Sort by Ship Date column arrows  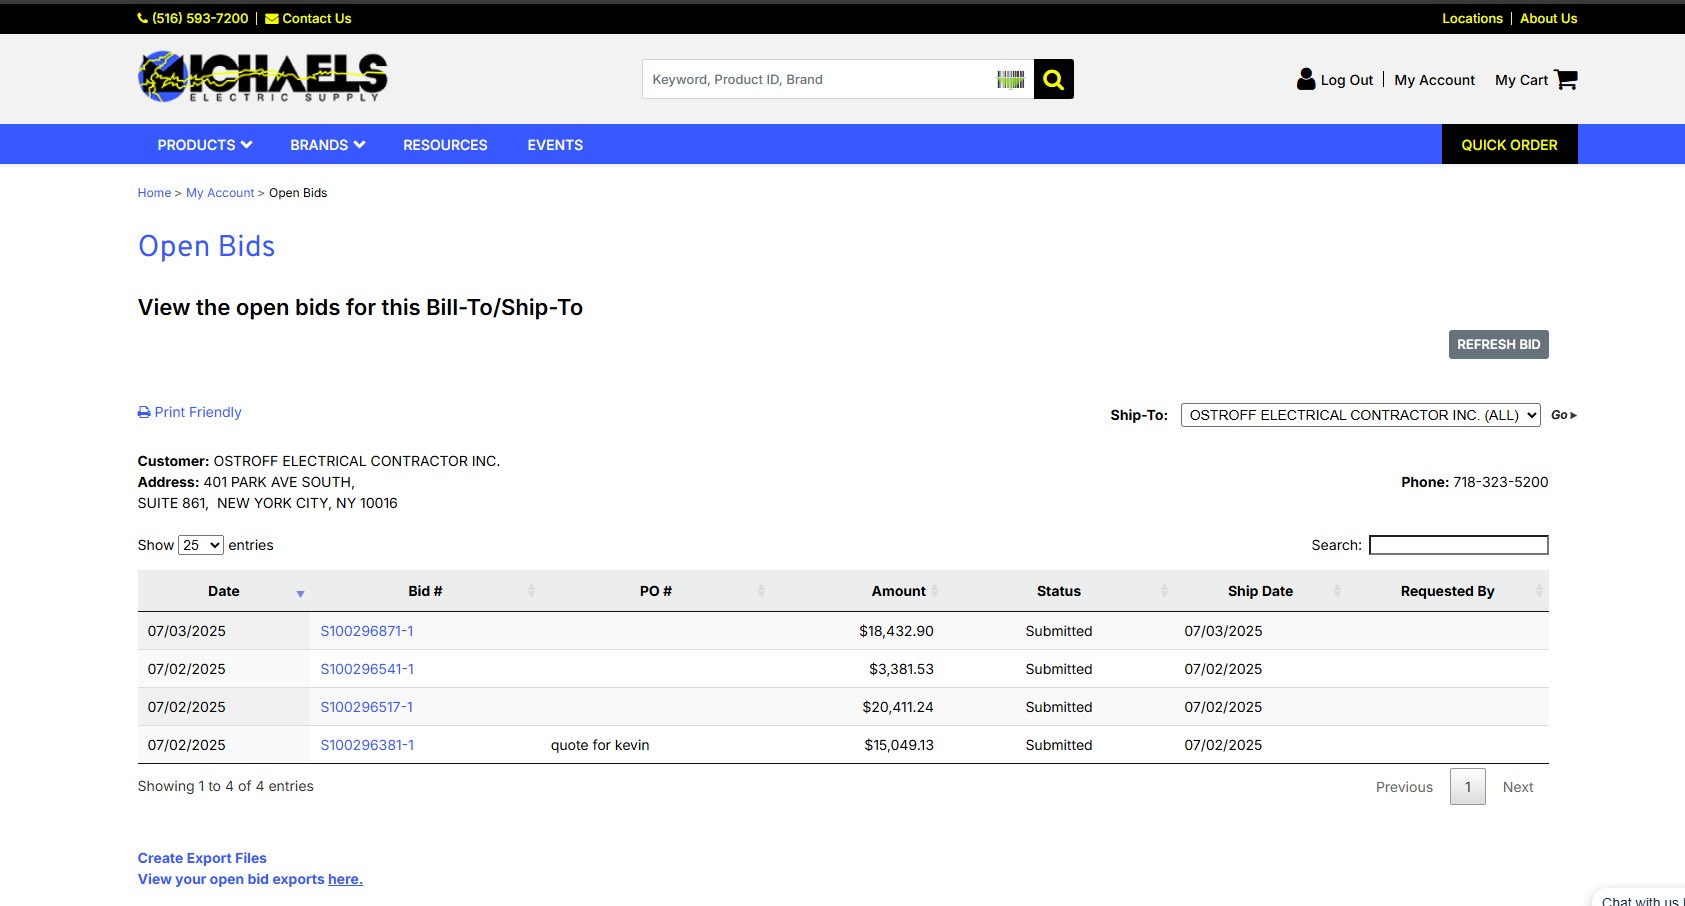(x=1337, y=591)
